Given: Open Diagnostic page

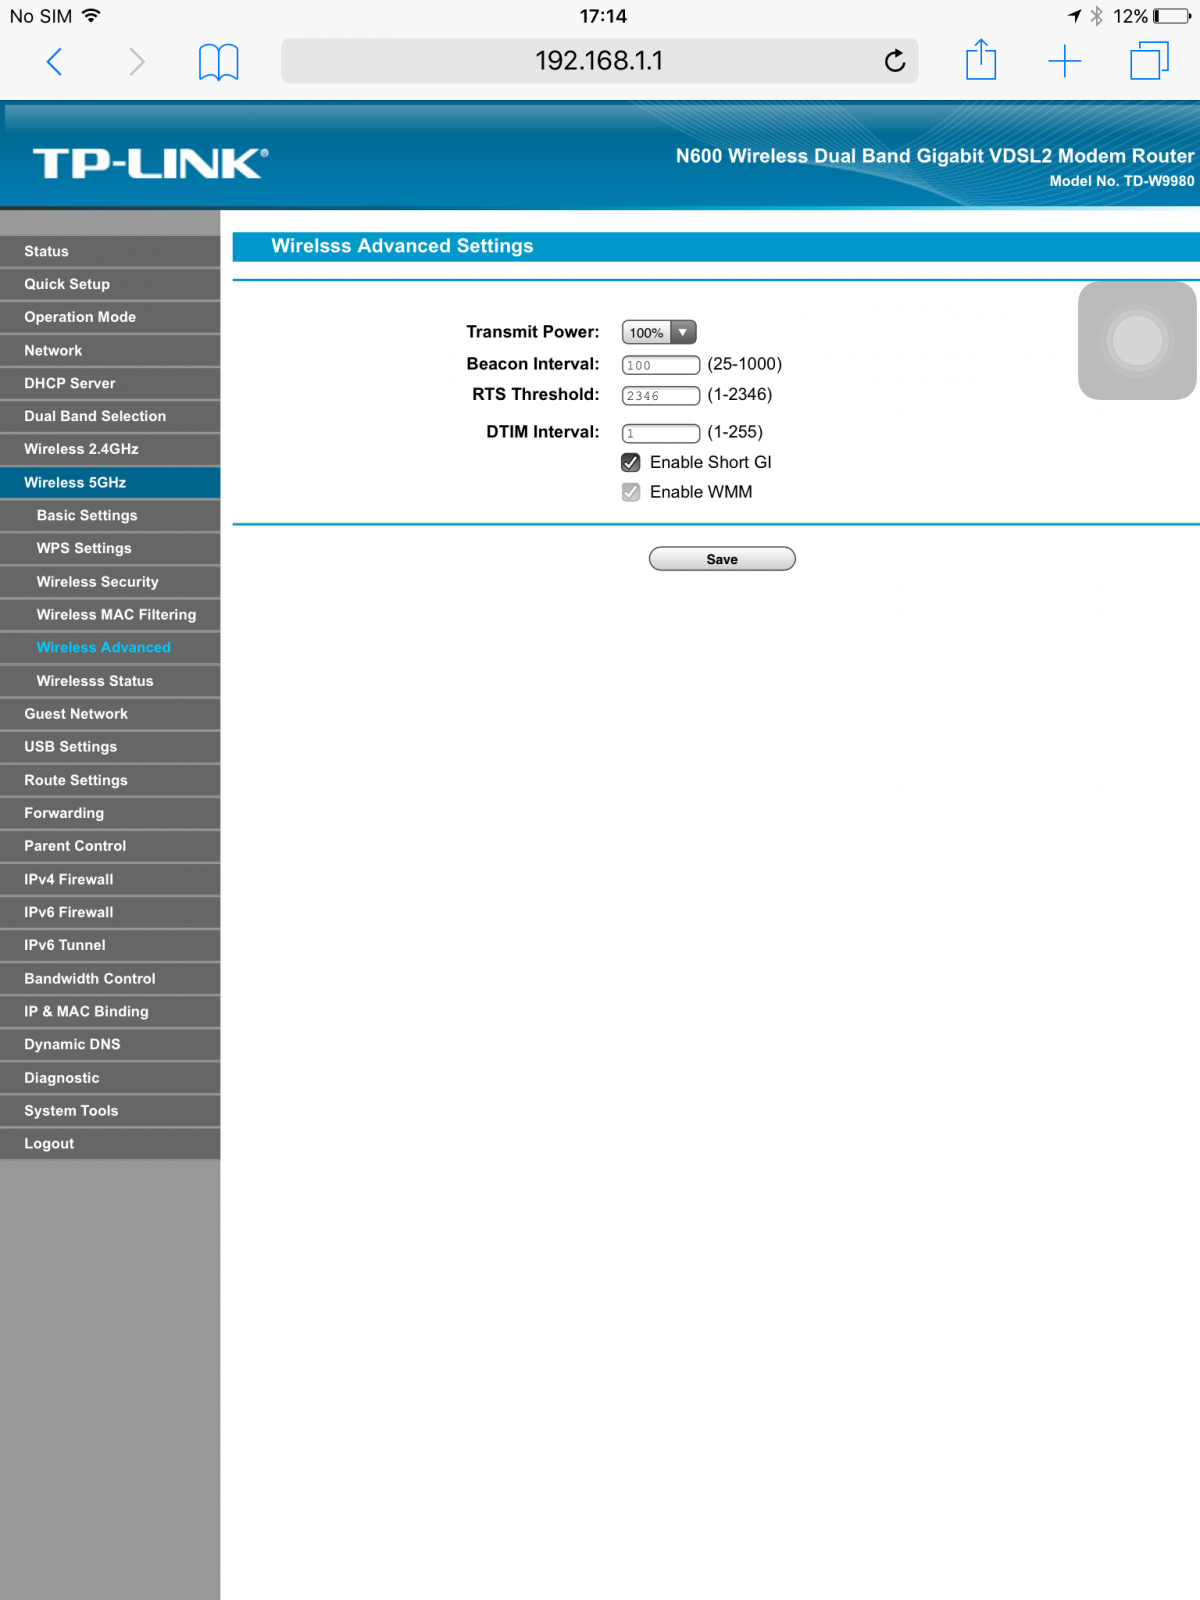Looking at the screenshot, I should coord(110,1078).
